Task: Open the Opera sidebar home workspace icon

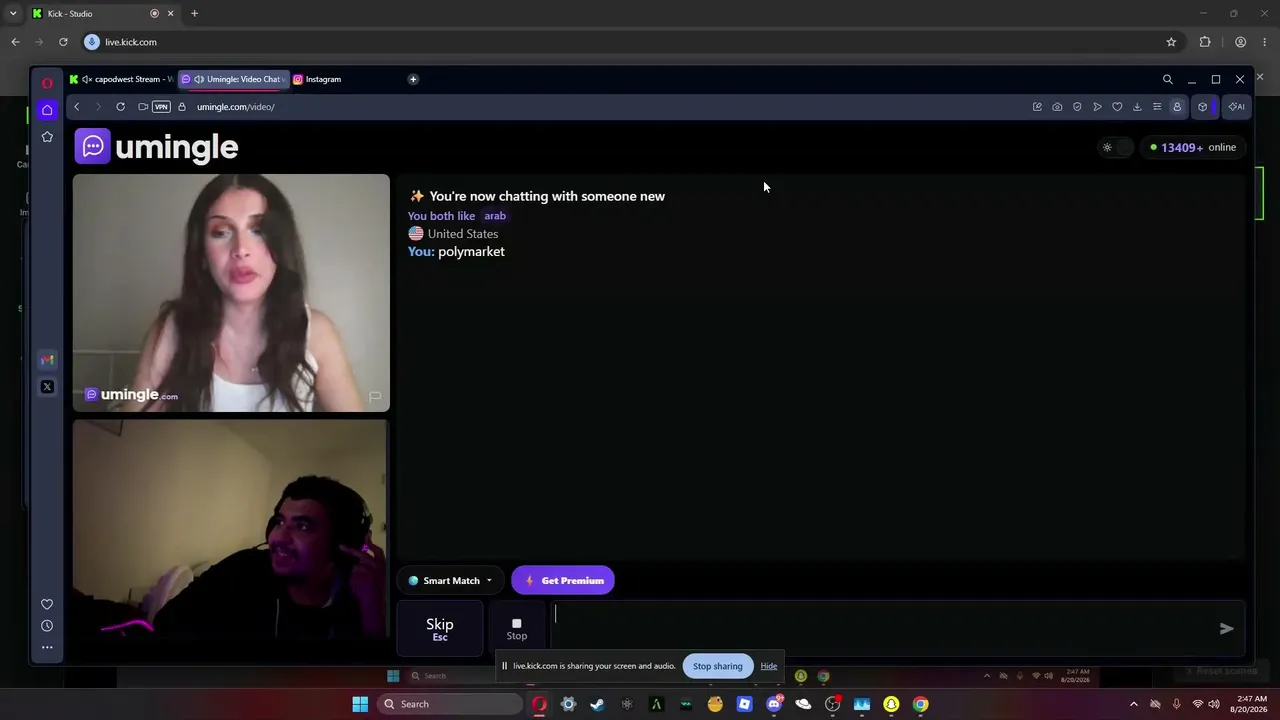Action: [x=47, y=110]
